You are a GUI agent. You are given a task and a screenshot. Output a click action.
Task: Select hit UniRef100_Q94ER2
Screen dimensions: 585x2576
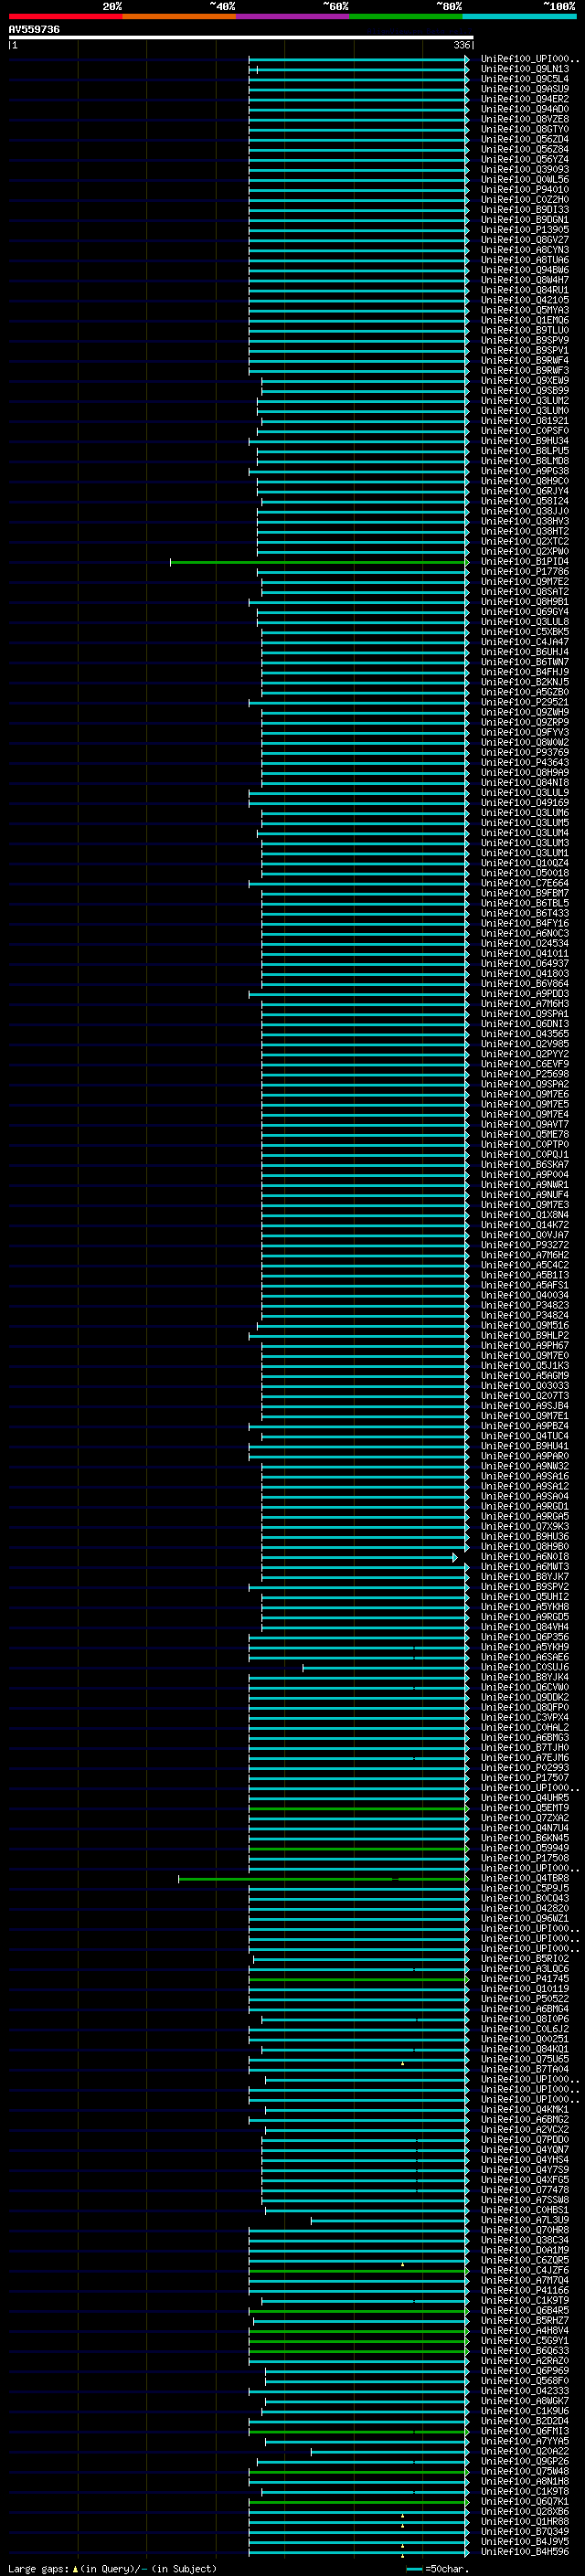(524, 100)
